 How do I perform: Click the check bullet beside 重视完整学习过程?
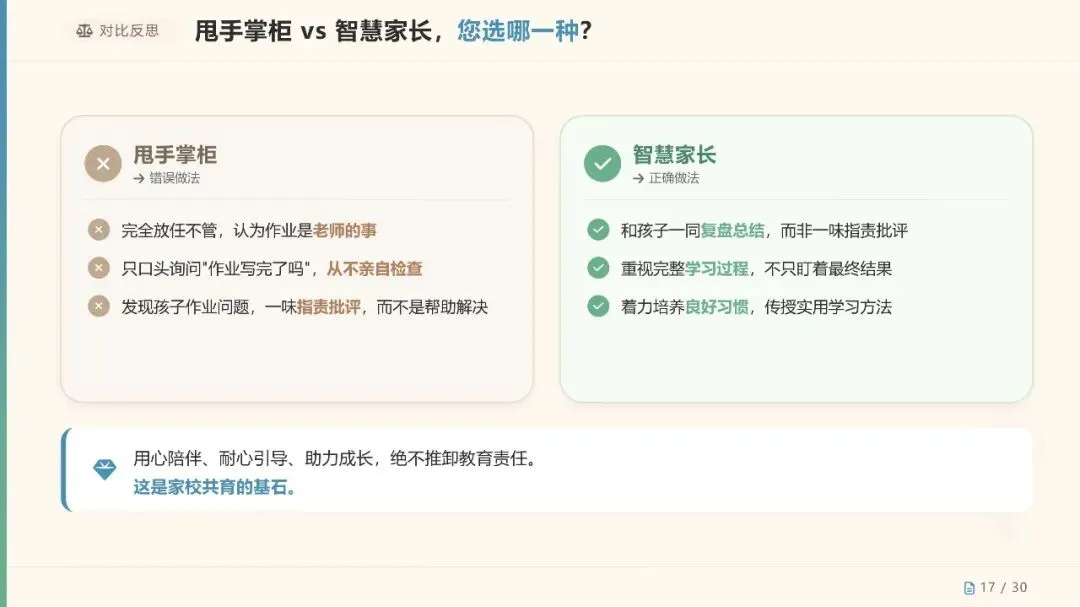598,267
